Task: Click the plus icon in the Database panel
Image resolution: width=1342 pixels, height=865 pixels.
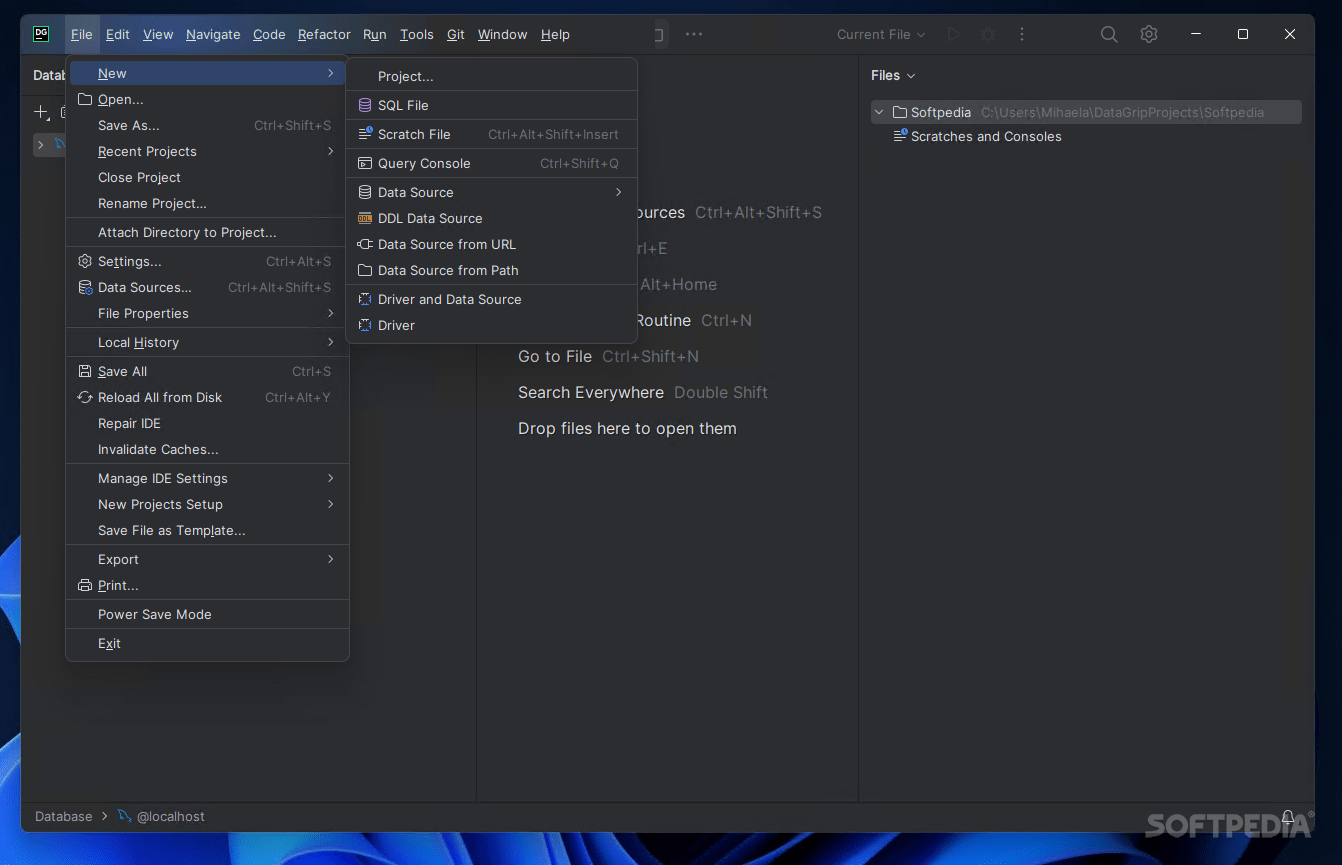Action: 41,113
